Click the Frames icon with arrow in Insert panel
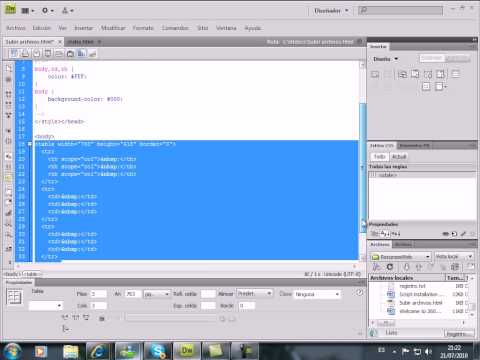The image size is (480, 360). click(441, 87)
